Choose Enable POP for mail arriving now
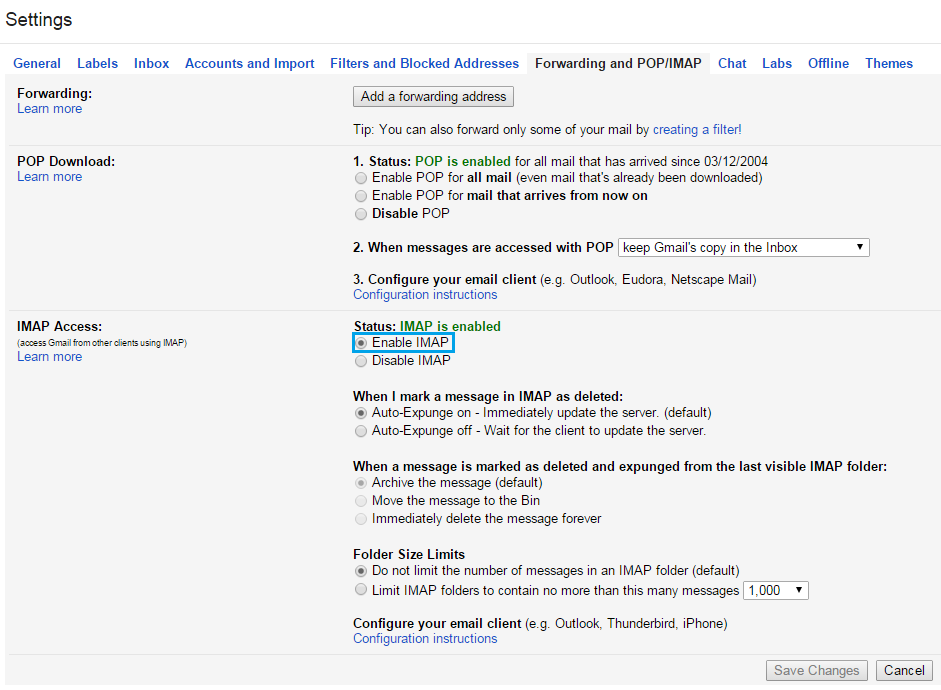This screenshot has height=690, width=941. point(361,196)
